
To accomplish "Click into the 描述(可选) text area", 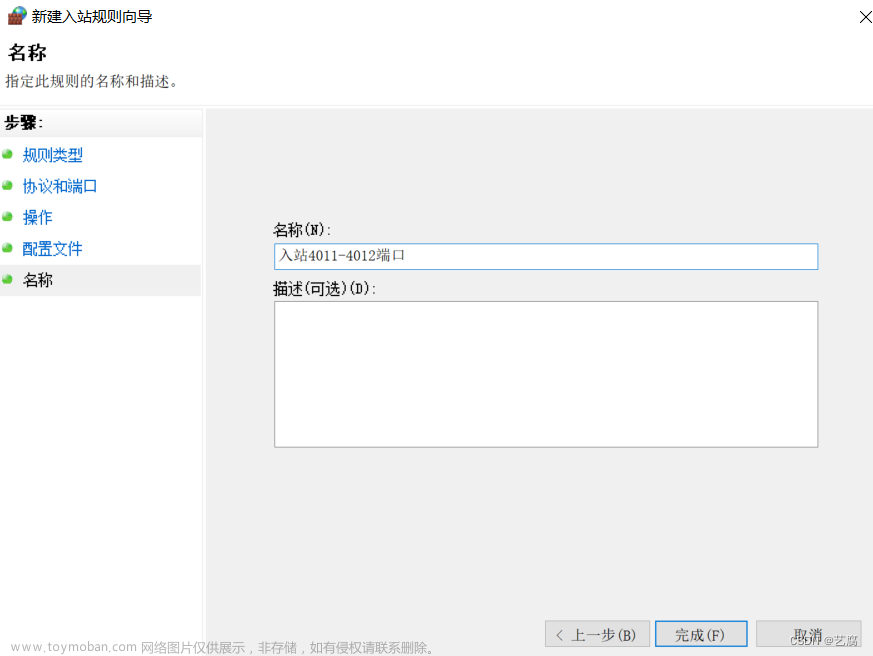I will click(x=546, y=374).
